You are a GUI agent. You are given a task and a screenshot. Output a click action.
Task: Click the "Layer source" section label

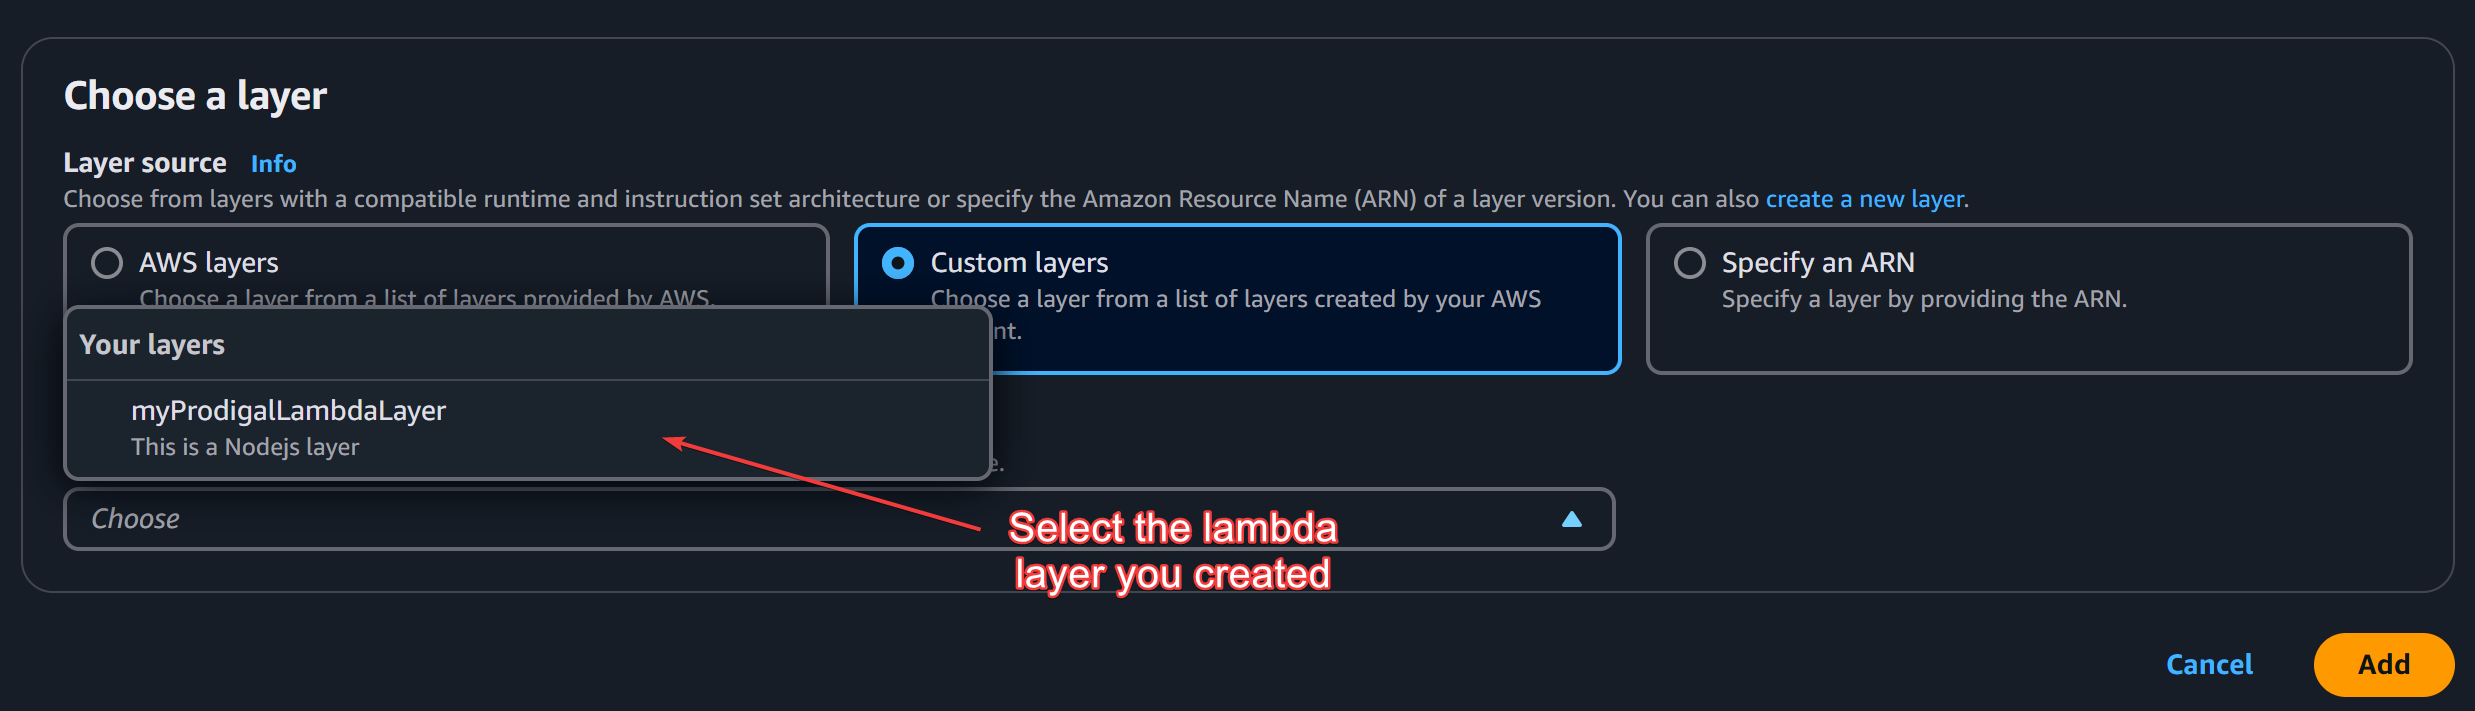coord(145,163)
